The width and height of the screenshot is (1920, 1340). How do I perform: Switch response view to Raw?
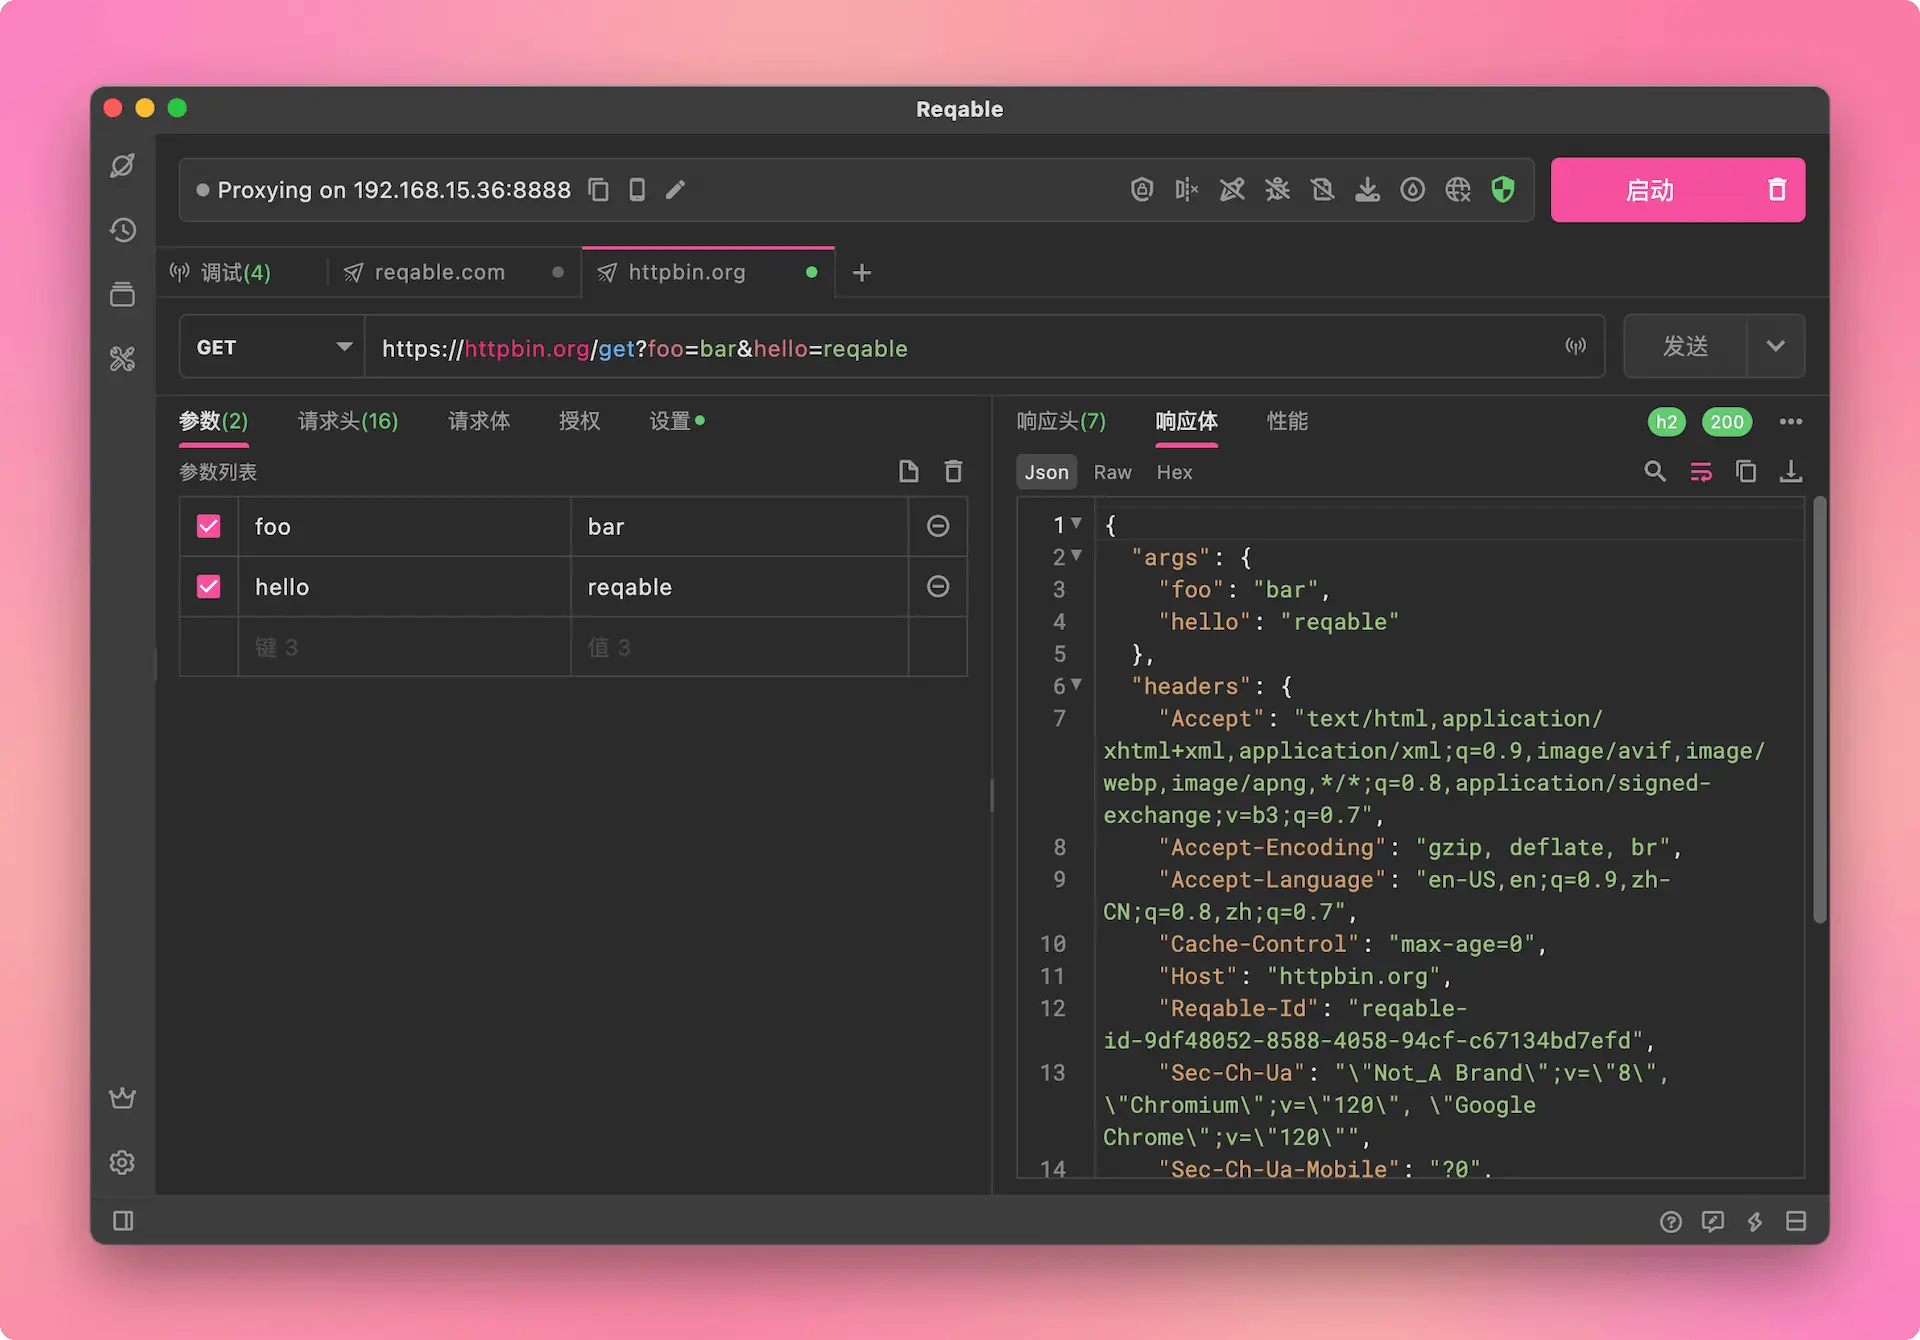(1112, 472)
